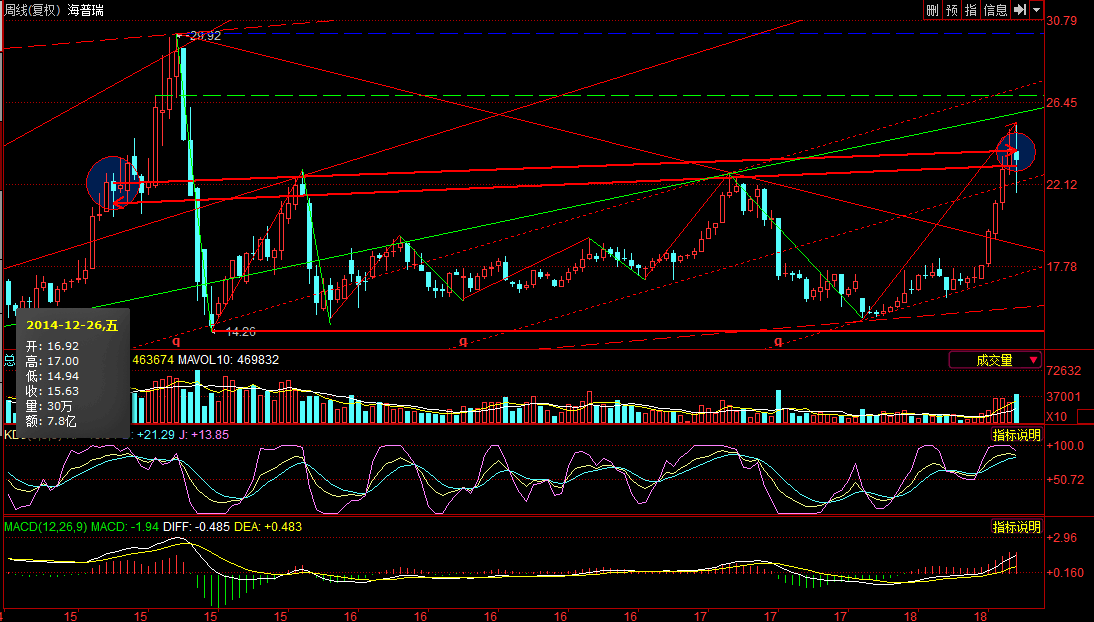
Task: Select the left blue circle annotation
Action: tap(110, 183)
